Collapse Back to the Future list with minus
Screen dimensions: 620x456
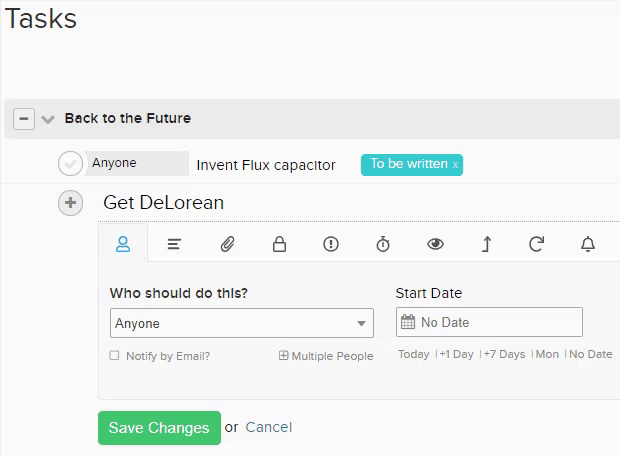click(x=24, y=119)
